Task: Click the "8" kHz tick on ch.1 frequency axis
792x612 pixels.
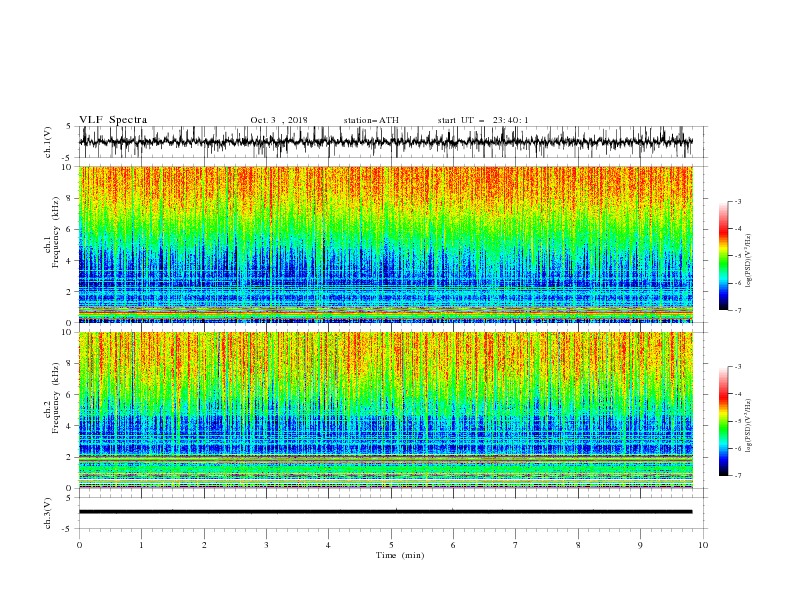Action: (x=69, y=198)
